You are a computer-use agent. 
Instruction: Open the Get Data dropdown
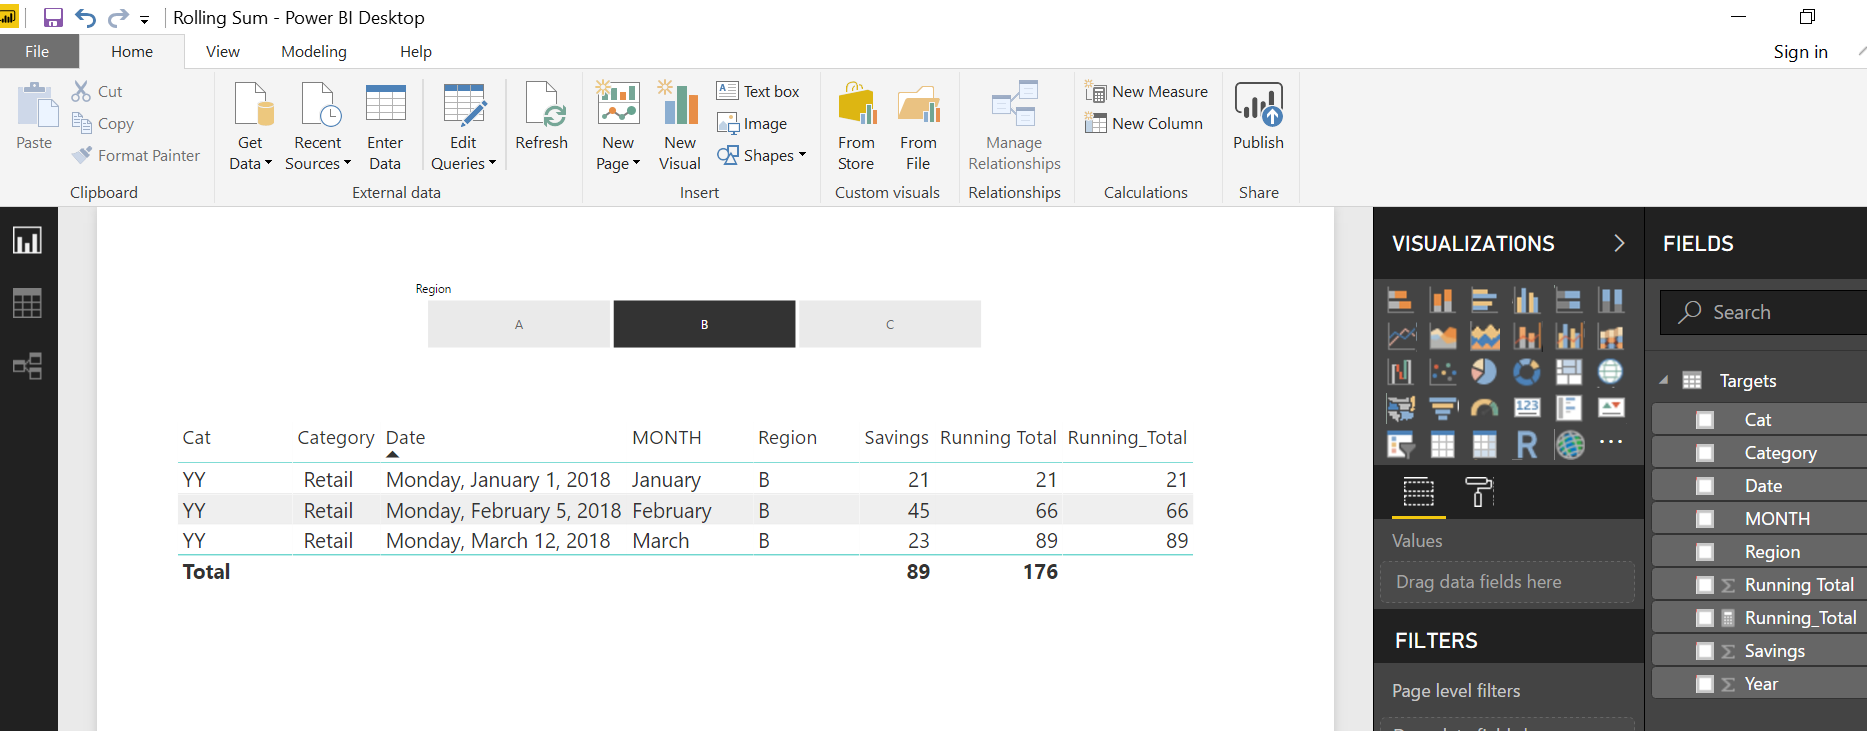coord(250,126)
